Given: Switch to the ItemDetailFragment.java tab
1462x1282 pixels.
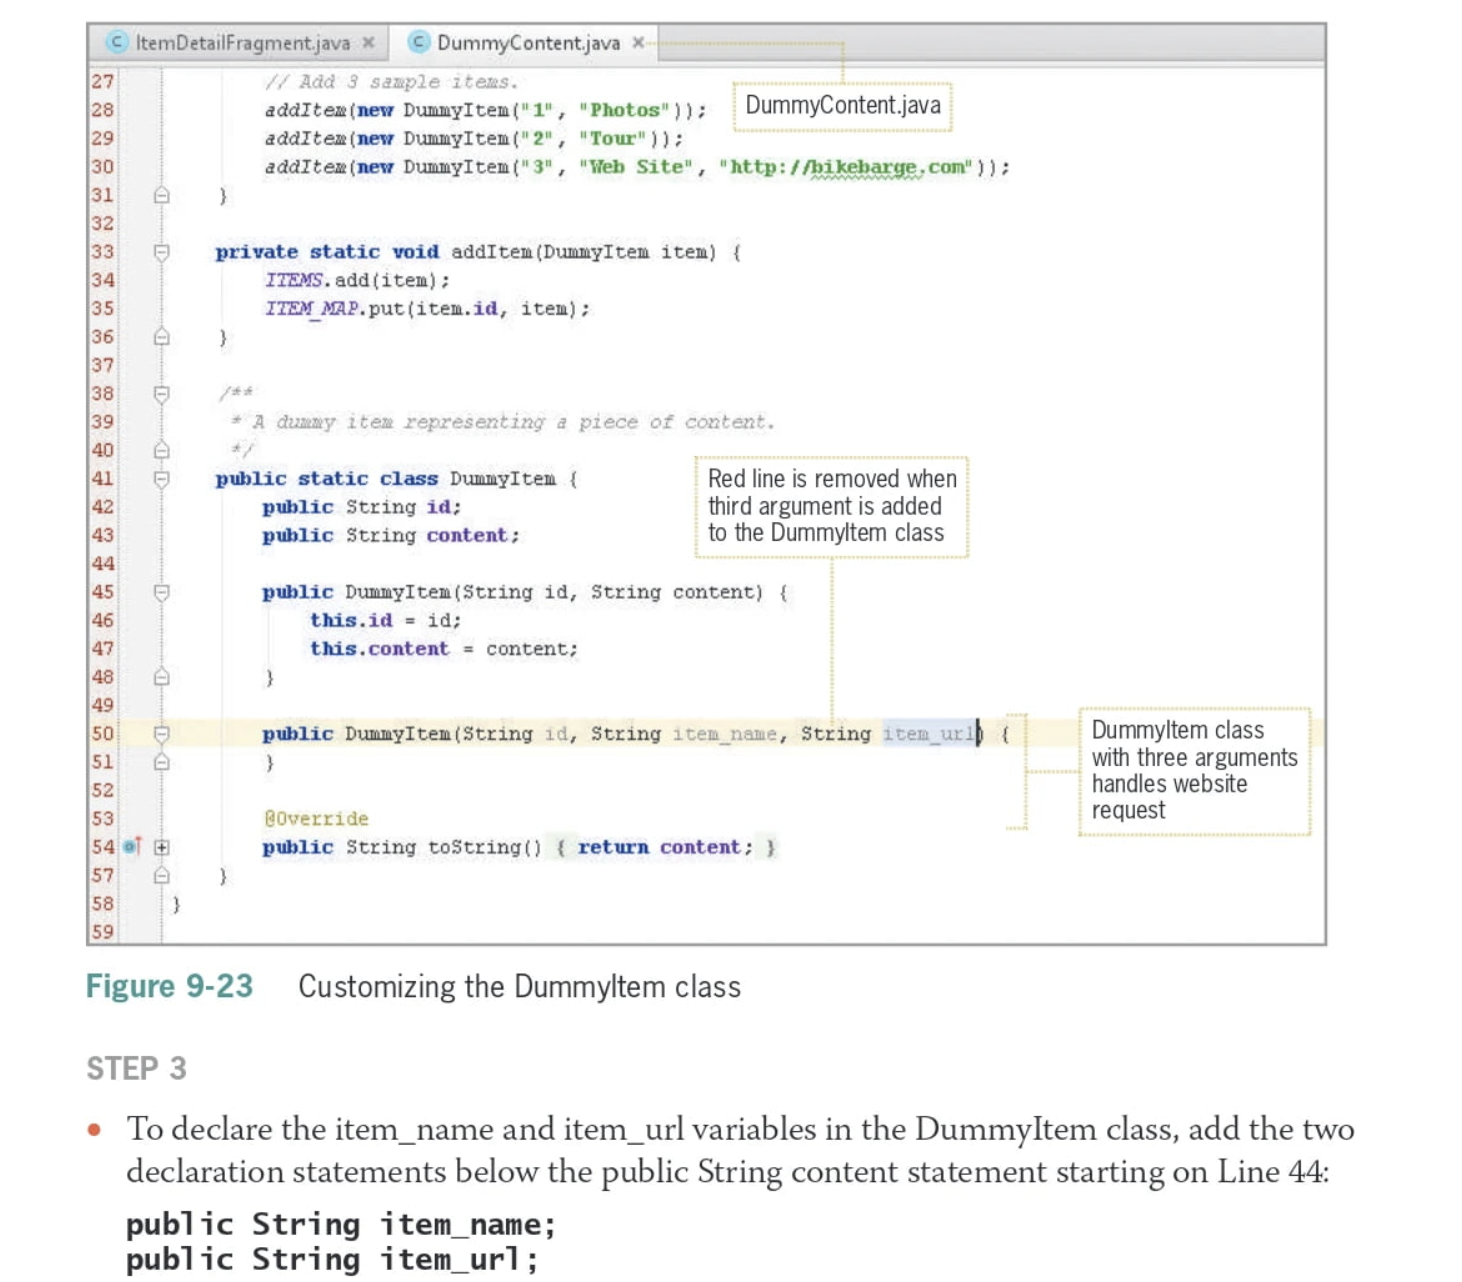Looking at the screenshot, I should pos(240,44).
